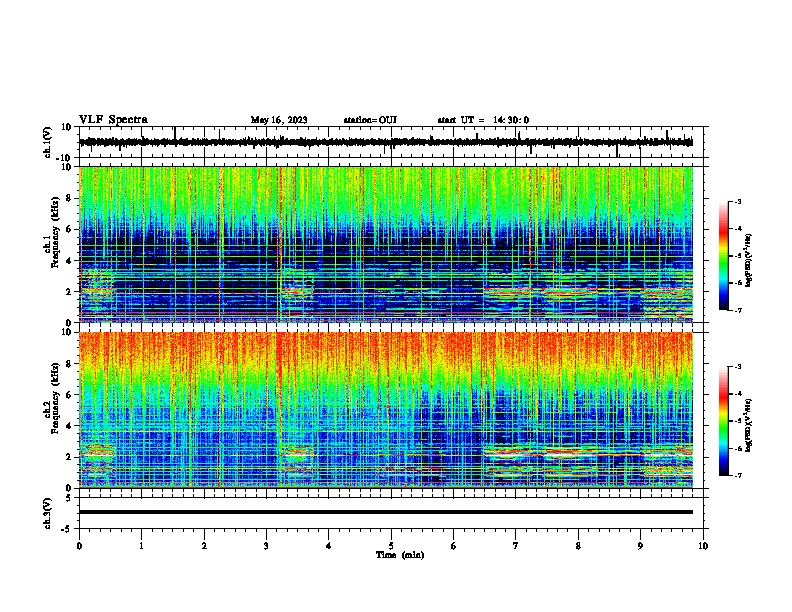Click the ch.2 spectrogram color scale bar
This screenshot has height=612, width=792.
[724, 421]
